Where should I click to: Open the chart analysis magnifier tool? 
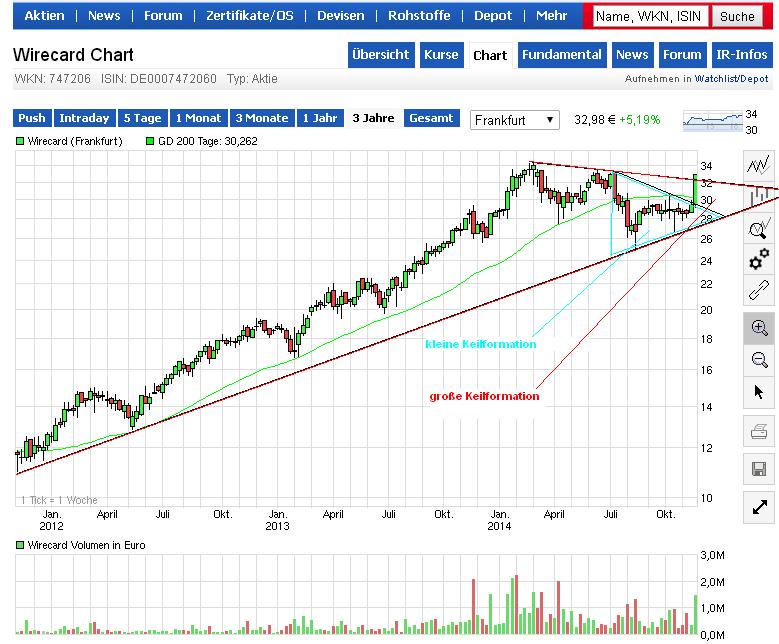[x=759, y=229]
